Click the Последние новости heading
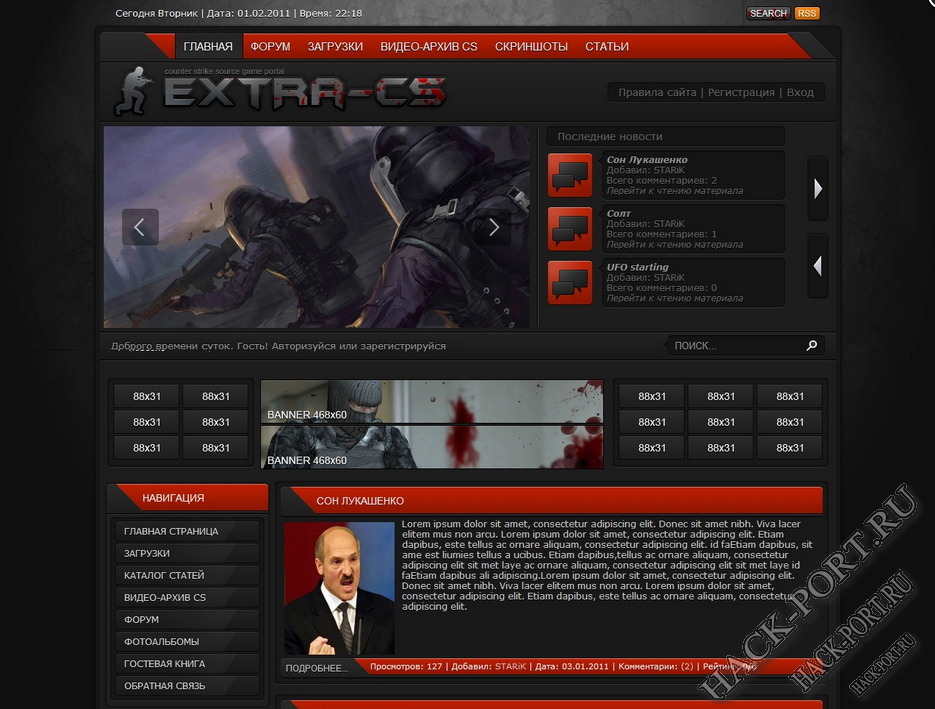Image resolution: width=935 pixels, height=709 pixels. tap(610, 137)
